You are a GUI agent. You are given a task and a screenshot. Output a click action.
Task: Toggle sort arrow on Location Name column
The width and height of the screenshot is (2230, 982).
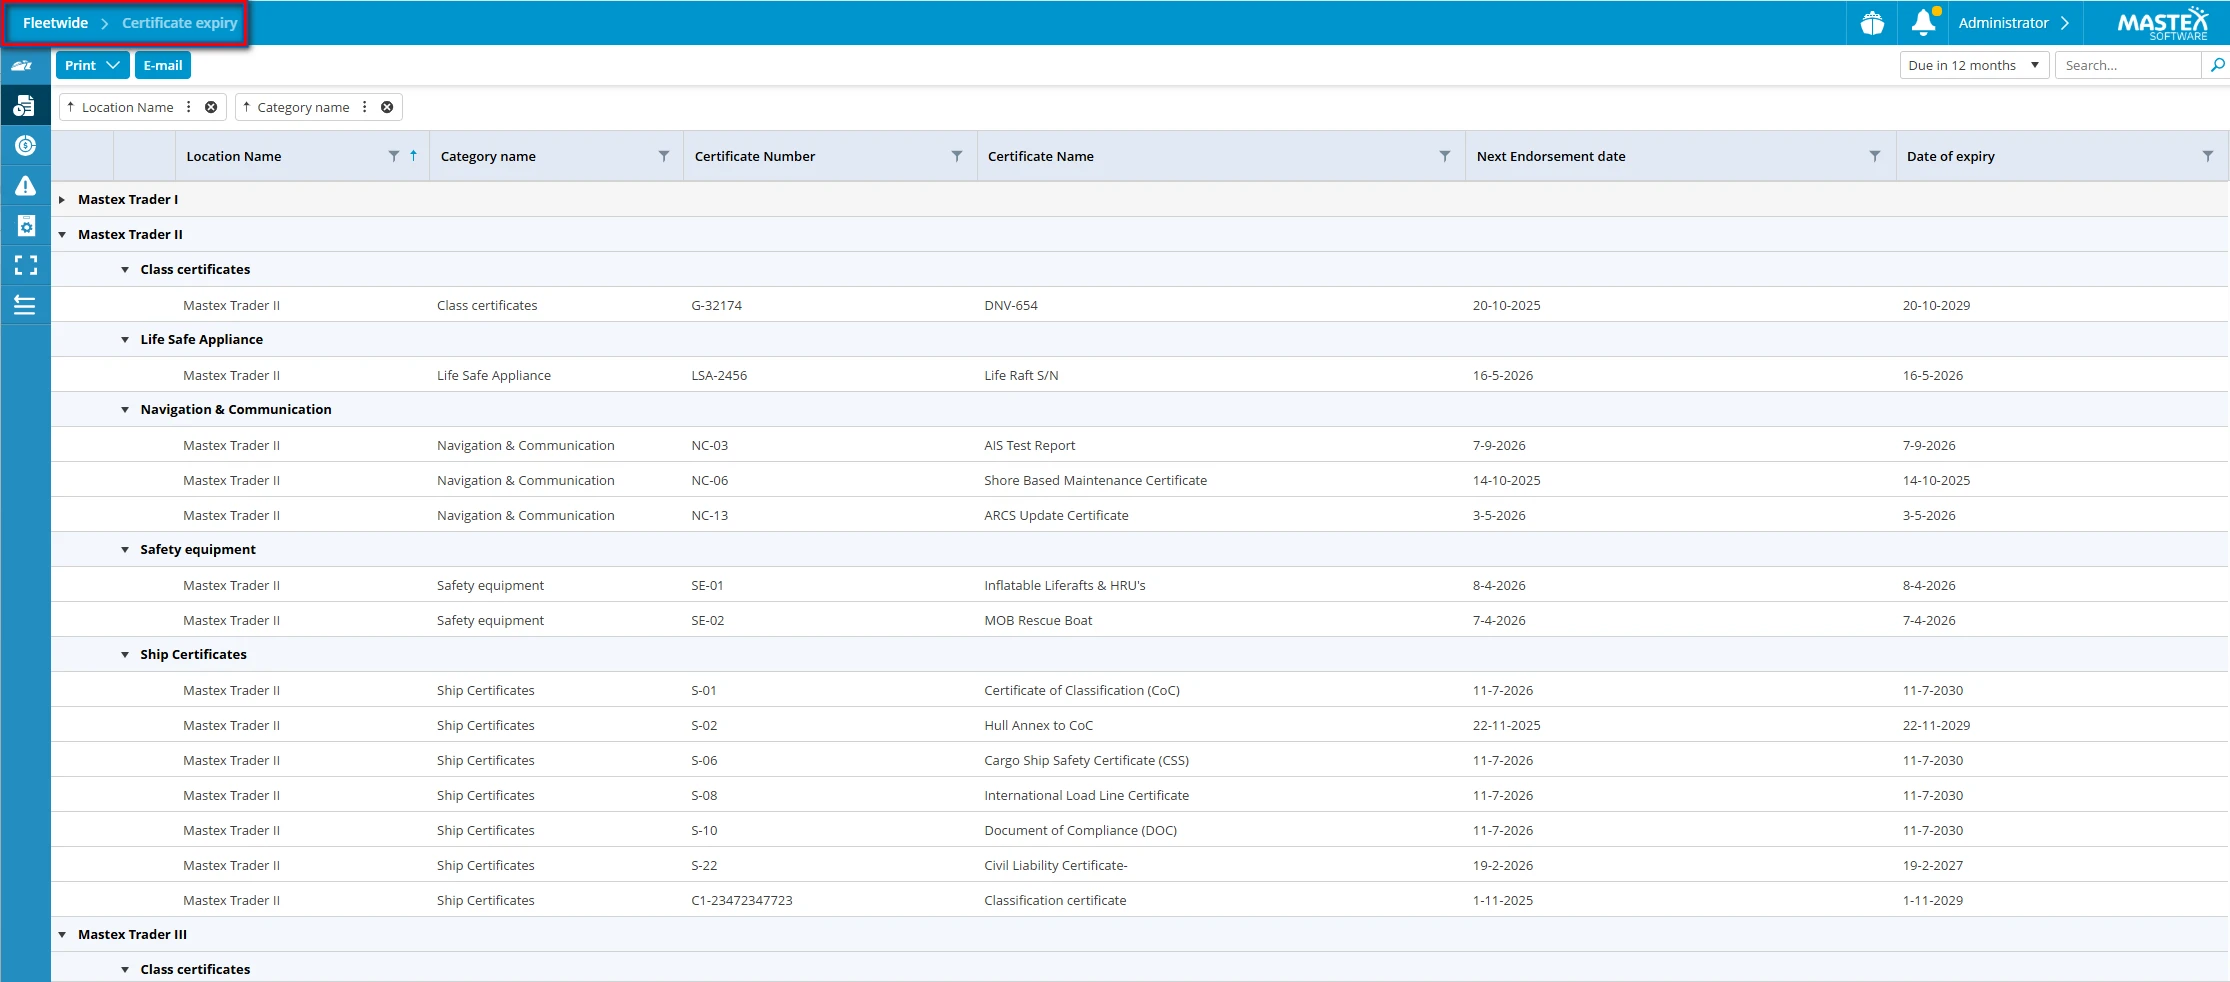[x=413, y=156]
